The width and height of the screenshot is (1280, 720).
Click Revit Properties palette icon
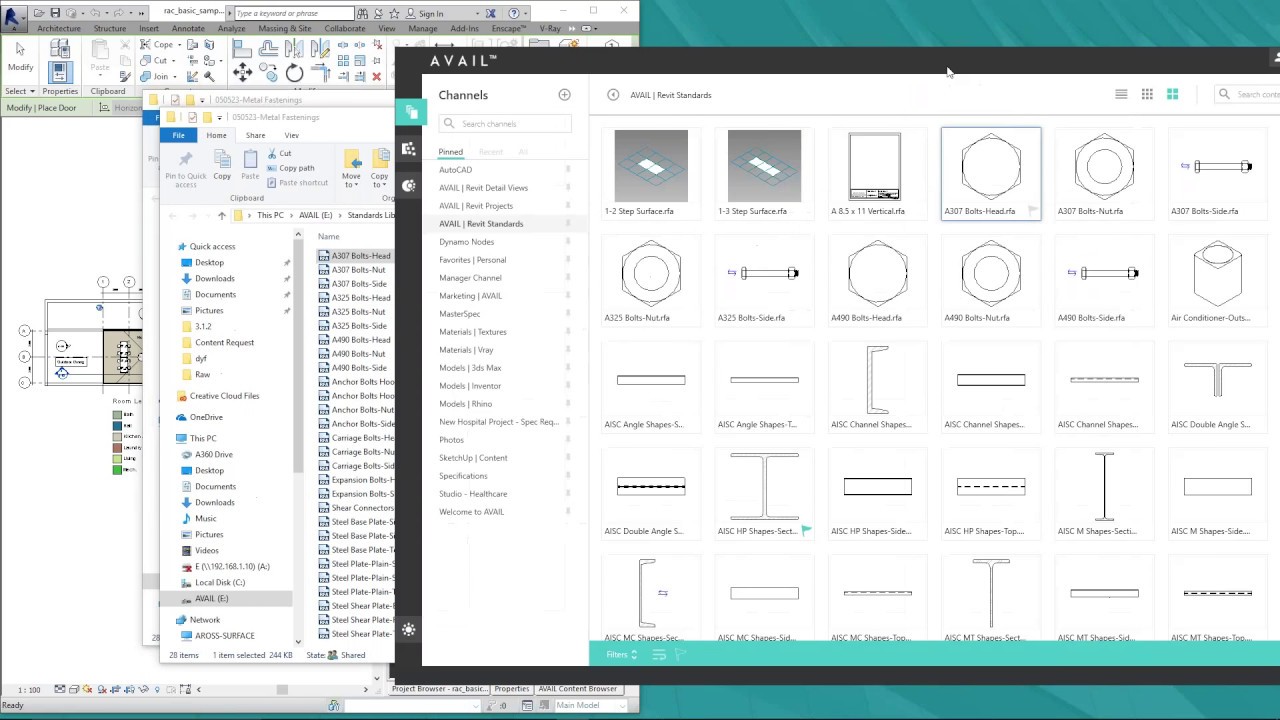point(59,71)
